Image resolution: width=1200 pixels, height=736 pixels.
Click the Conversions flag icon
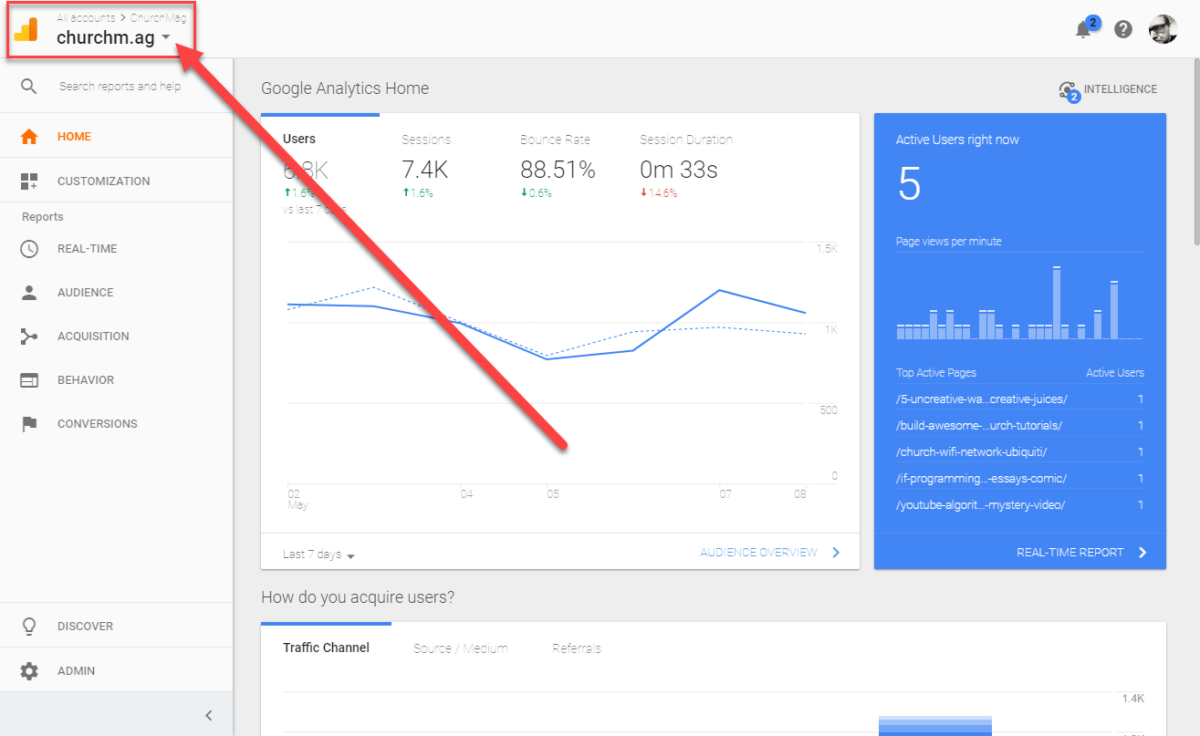(29, 424)
